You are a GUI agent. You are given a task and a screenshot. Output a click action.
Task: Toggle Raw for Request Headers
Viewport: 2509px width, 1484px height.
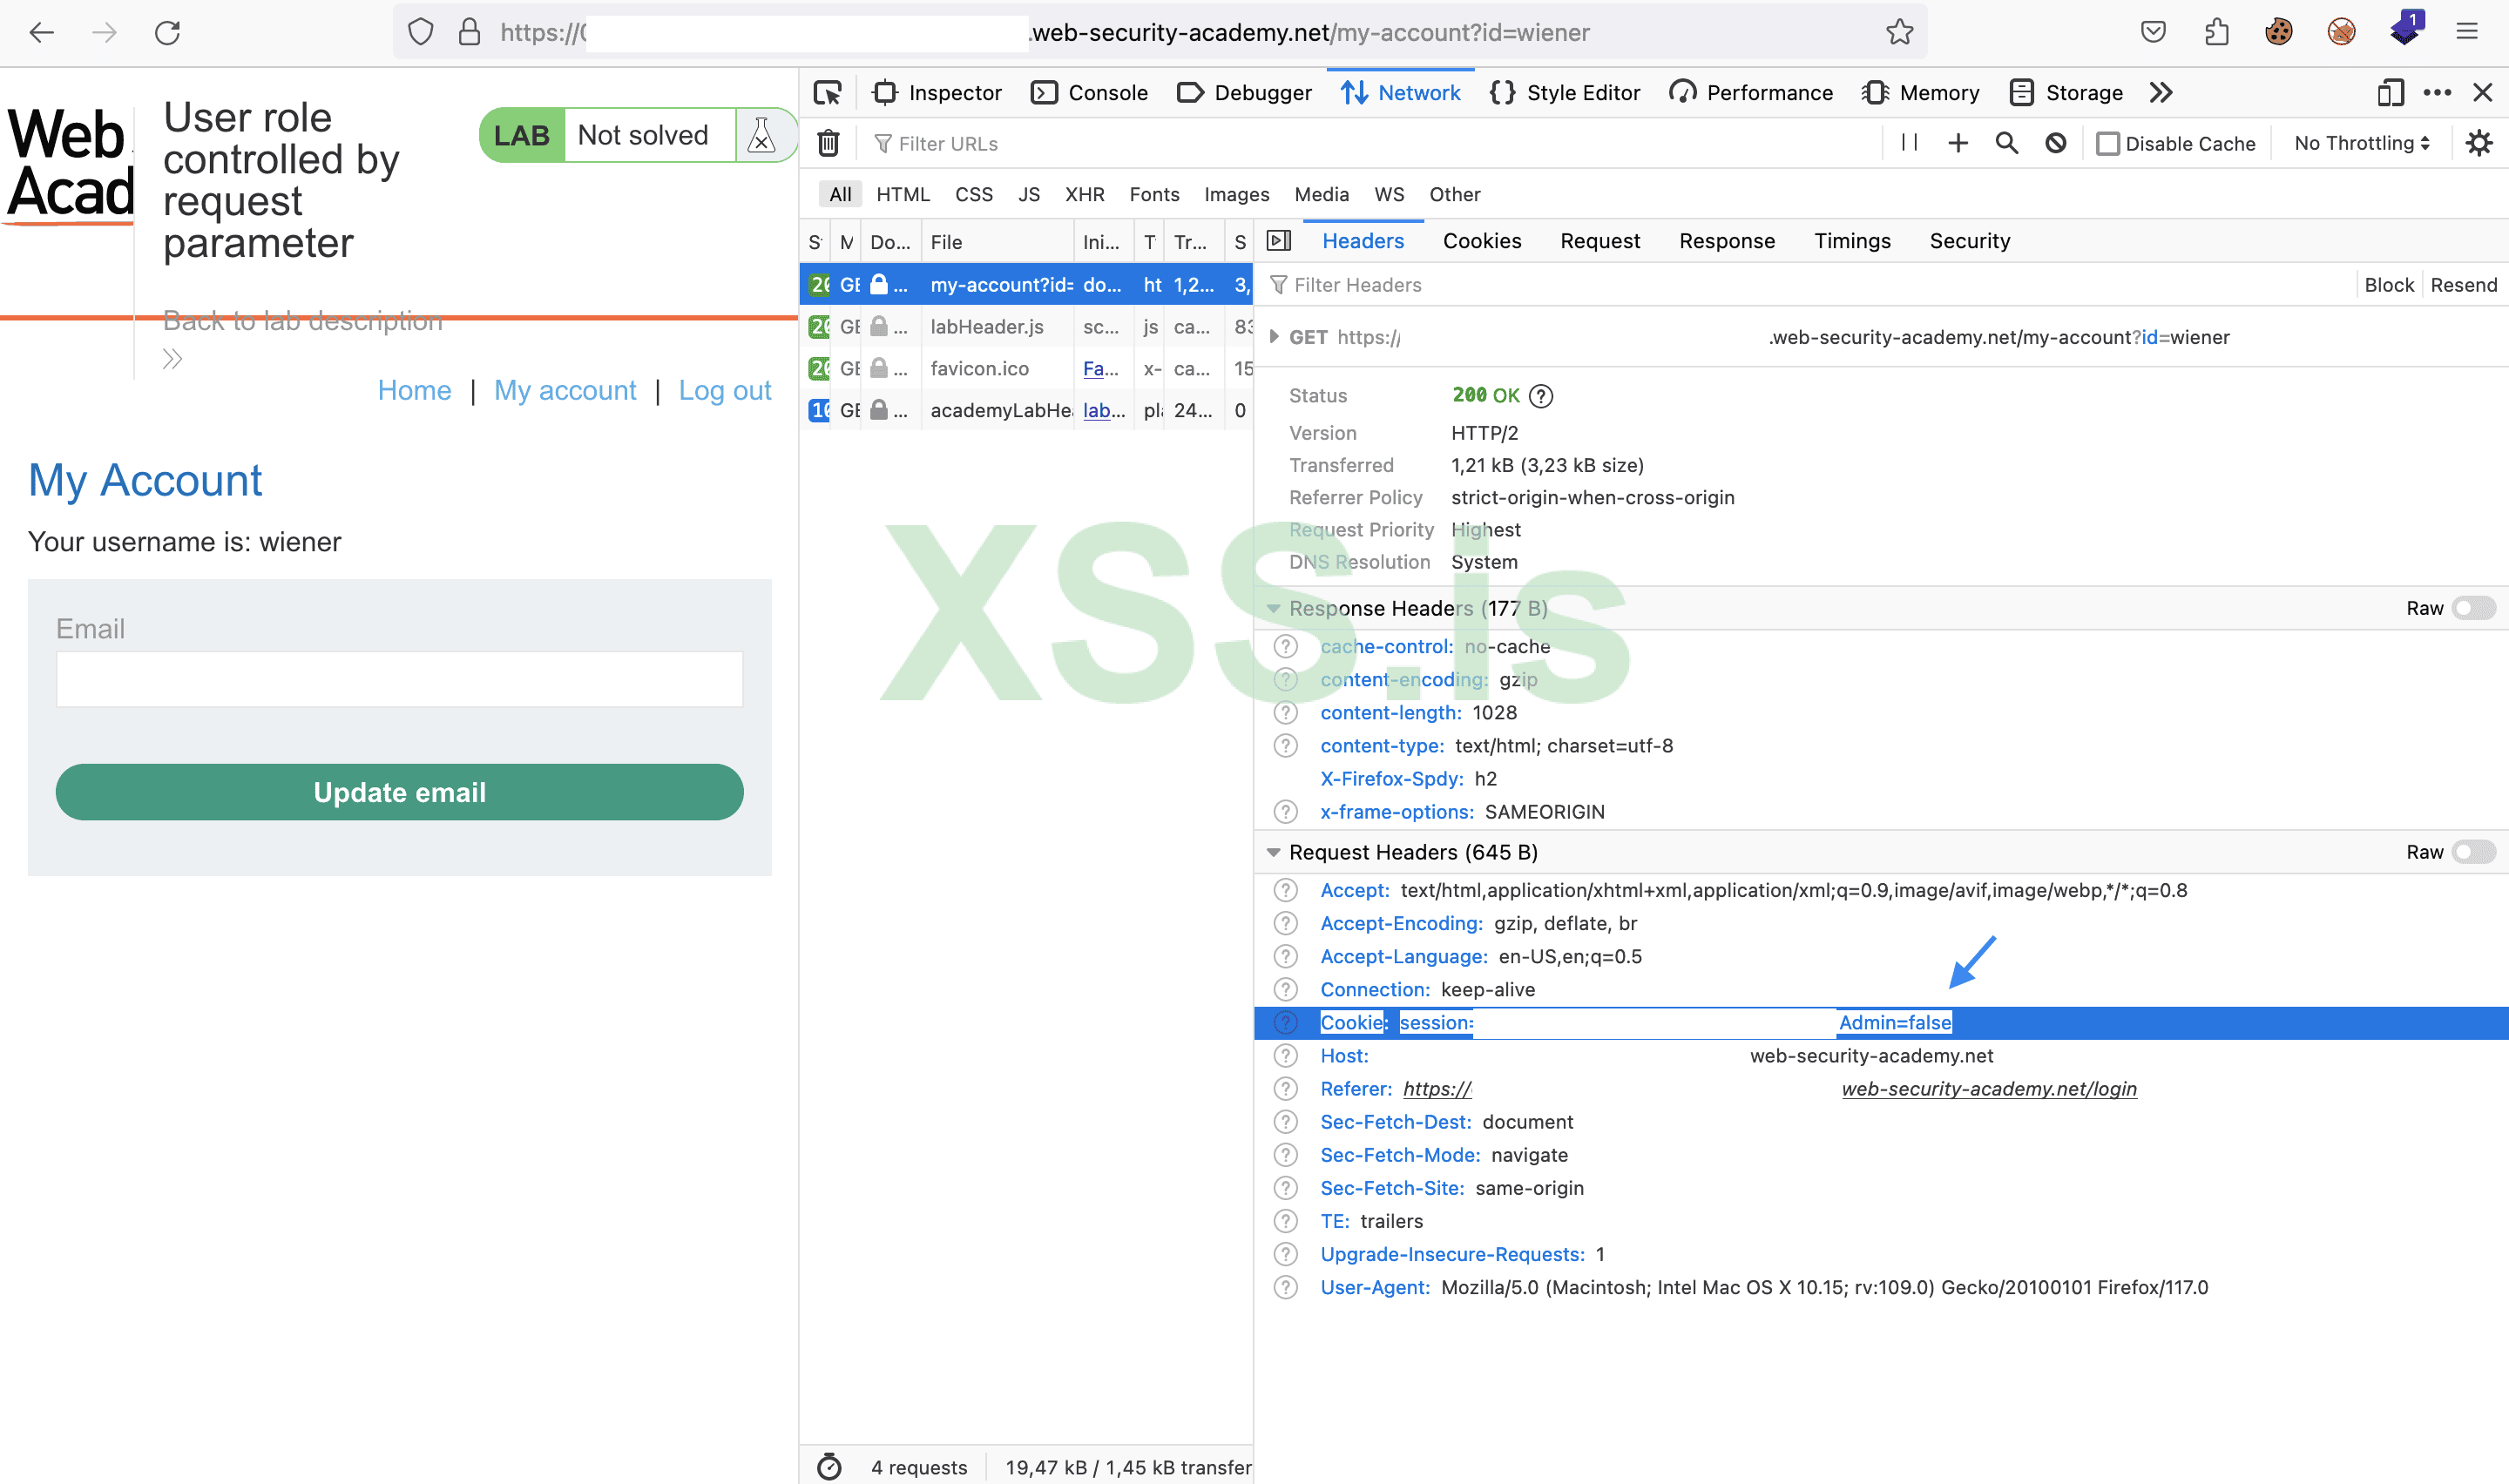tap(2473, 852)
